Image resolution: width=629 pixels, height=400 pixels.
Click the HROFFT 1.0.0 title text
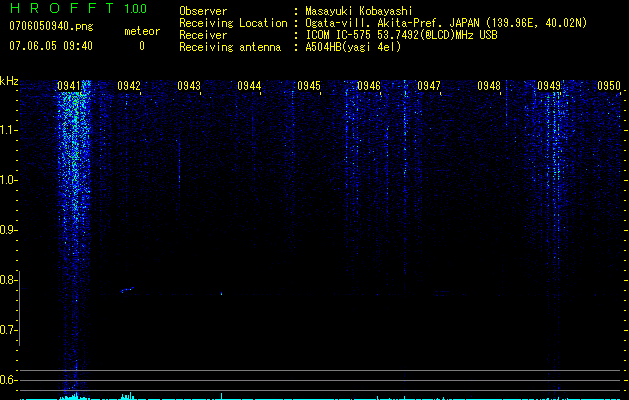click(x=78, y=8)
